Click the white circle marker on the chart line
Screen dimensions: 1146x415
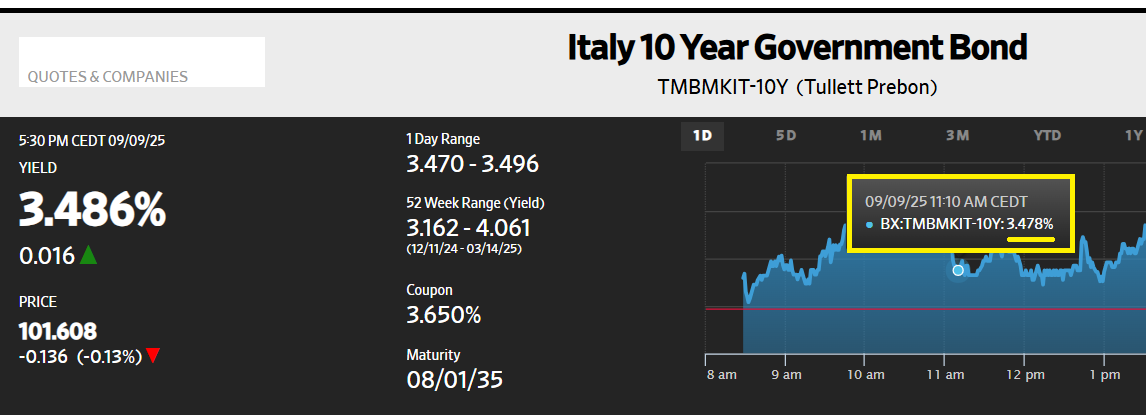(958, 270)
